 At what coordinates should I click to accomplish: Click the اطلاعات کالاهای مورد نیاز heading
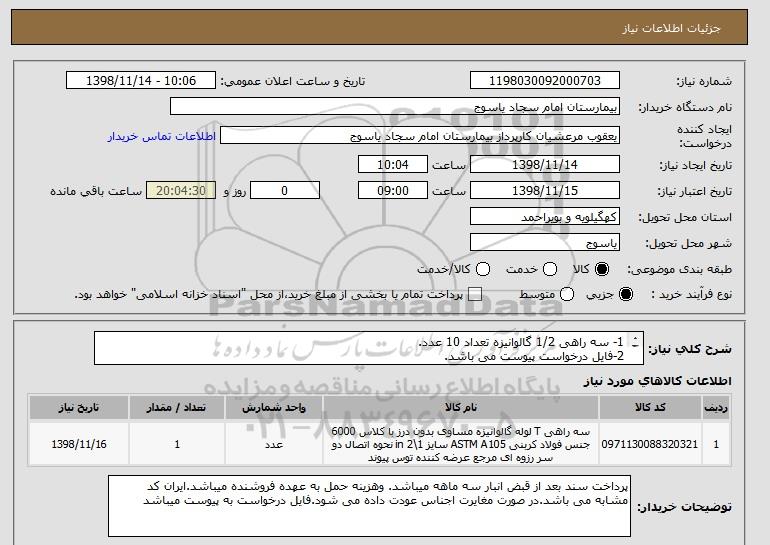(x=657, y=381)
